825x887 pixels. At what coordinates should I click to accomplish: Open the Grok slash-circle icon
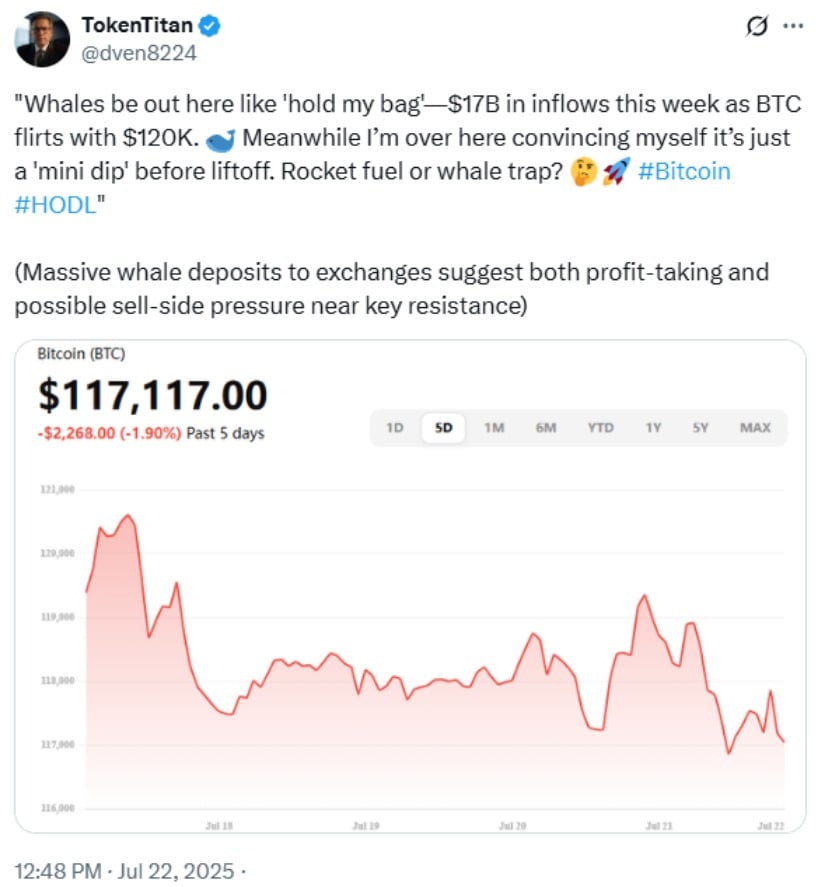[x=757, y=26]
